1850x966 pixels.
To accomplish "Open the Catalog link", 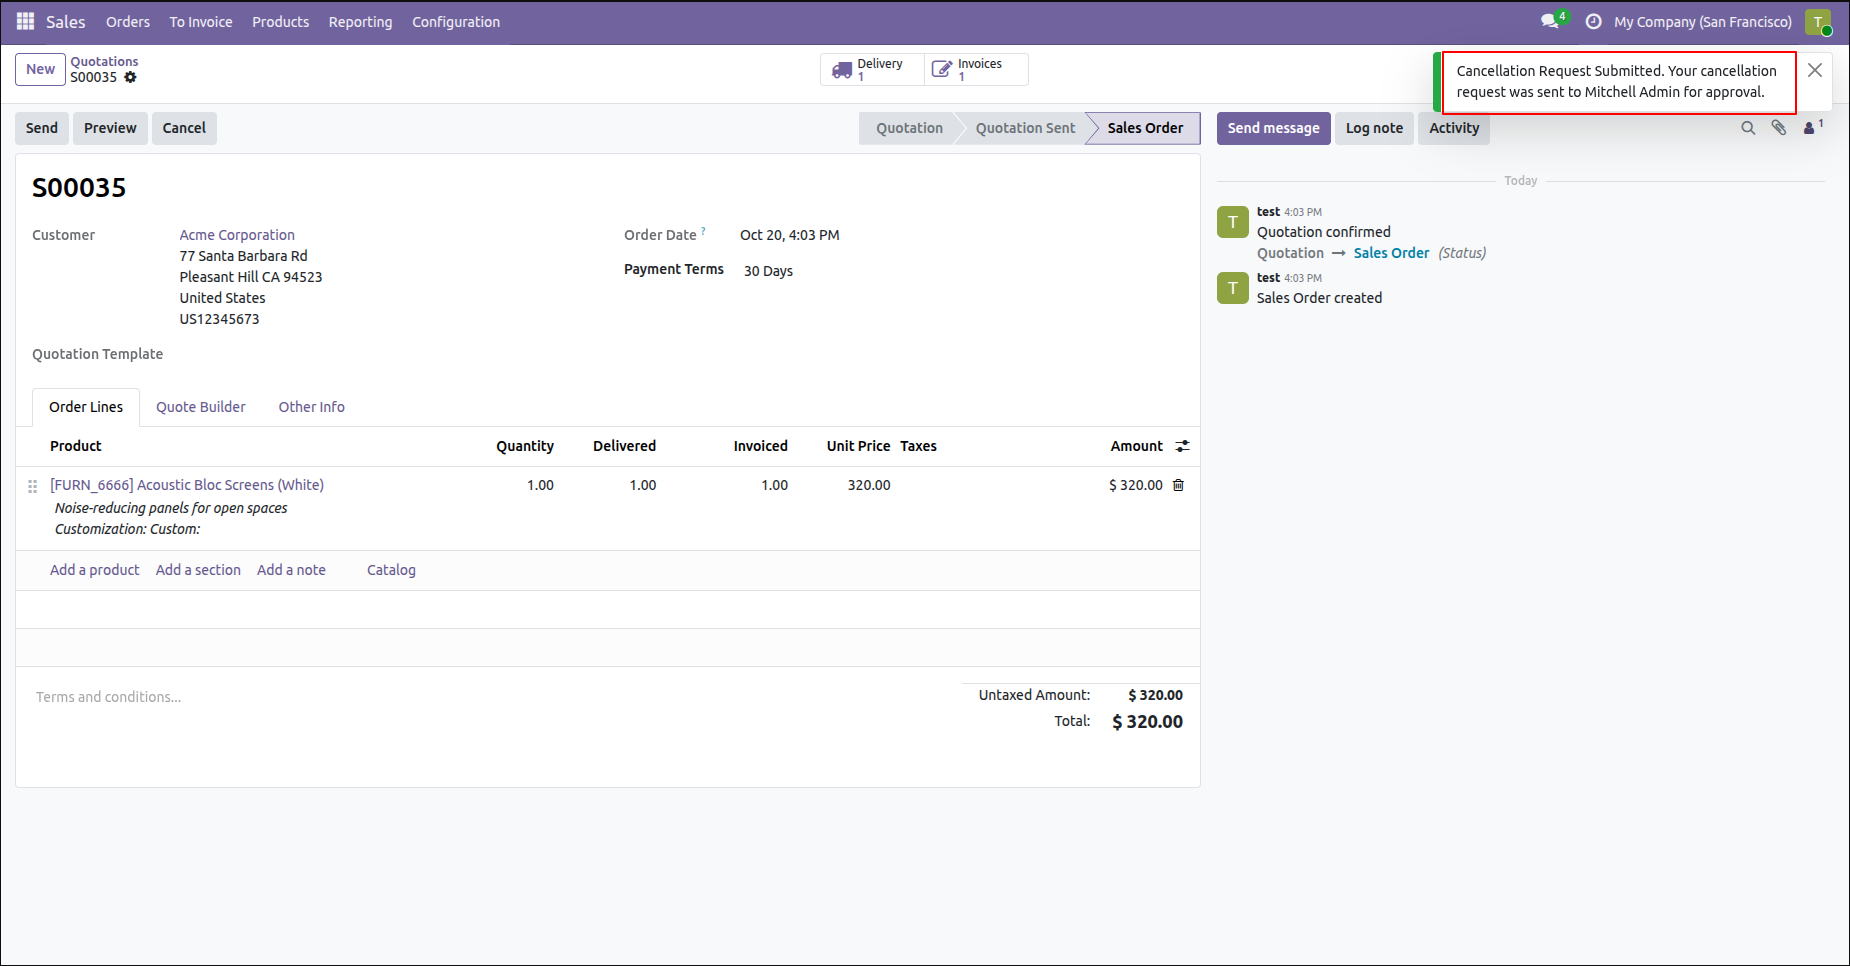I will [x=391, y=570].
